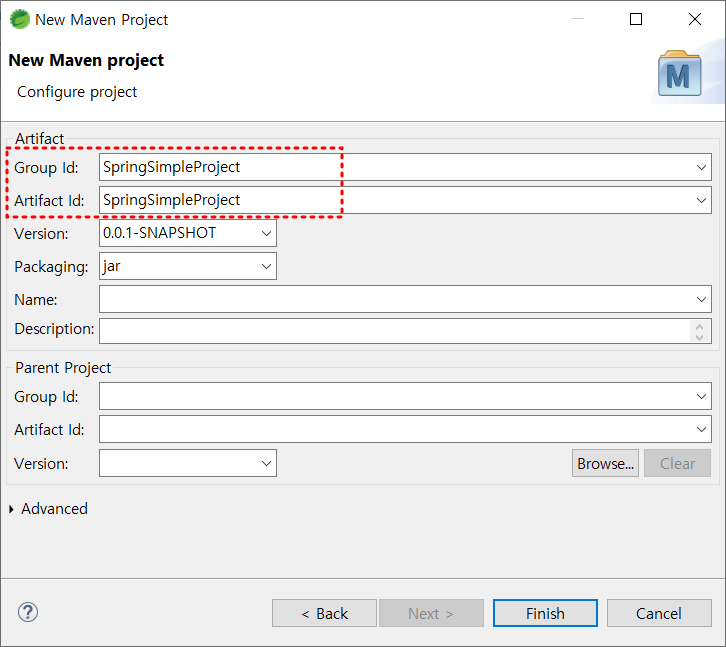Go to previous page with Back button

click(x=324, y=613)
